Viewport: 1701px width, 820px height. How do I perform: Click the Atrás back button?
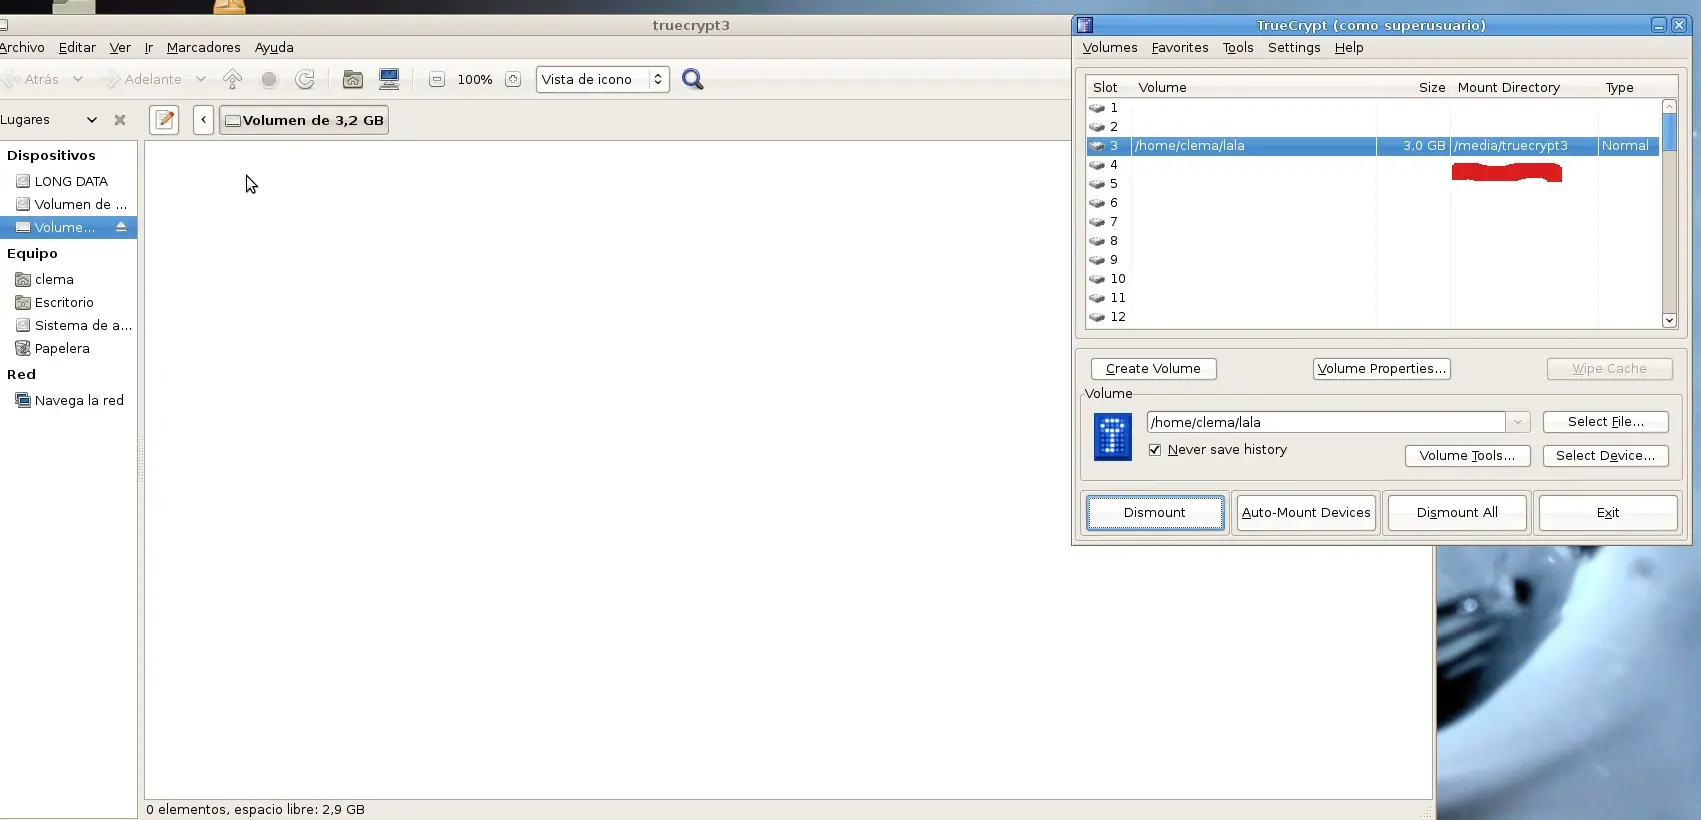[x=32, y=79]
